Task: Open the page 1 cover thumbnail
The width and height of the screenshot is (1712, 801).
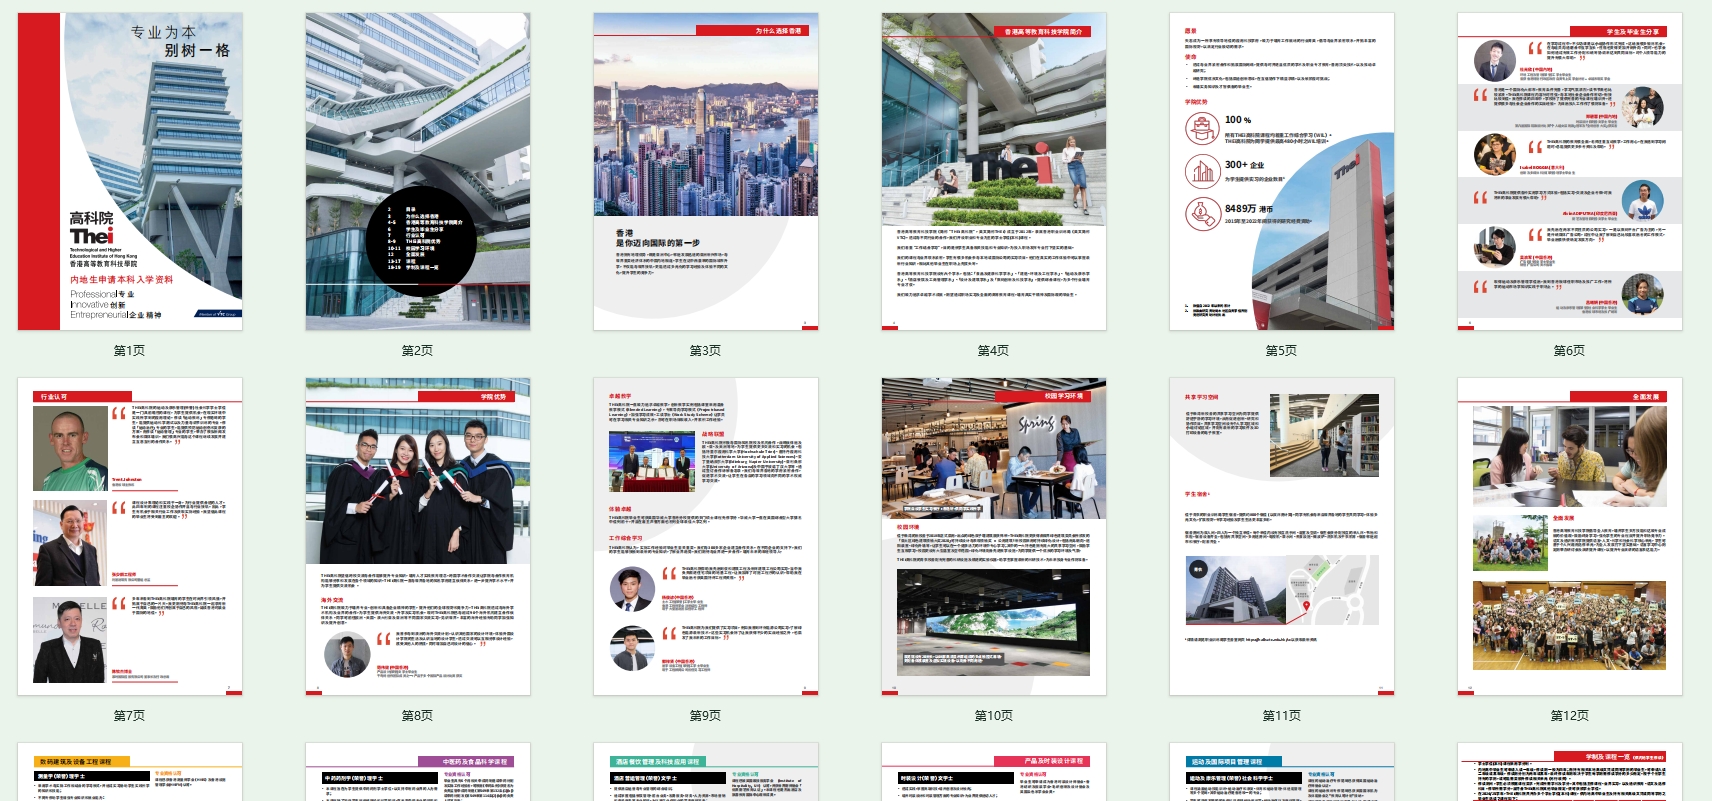Action: point(130,171)
